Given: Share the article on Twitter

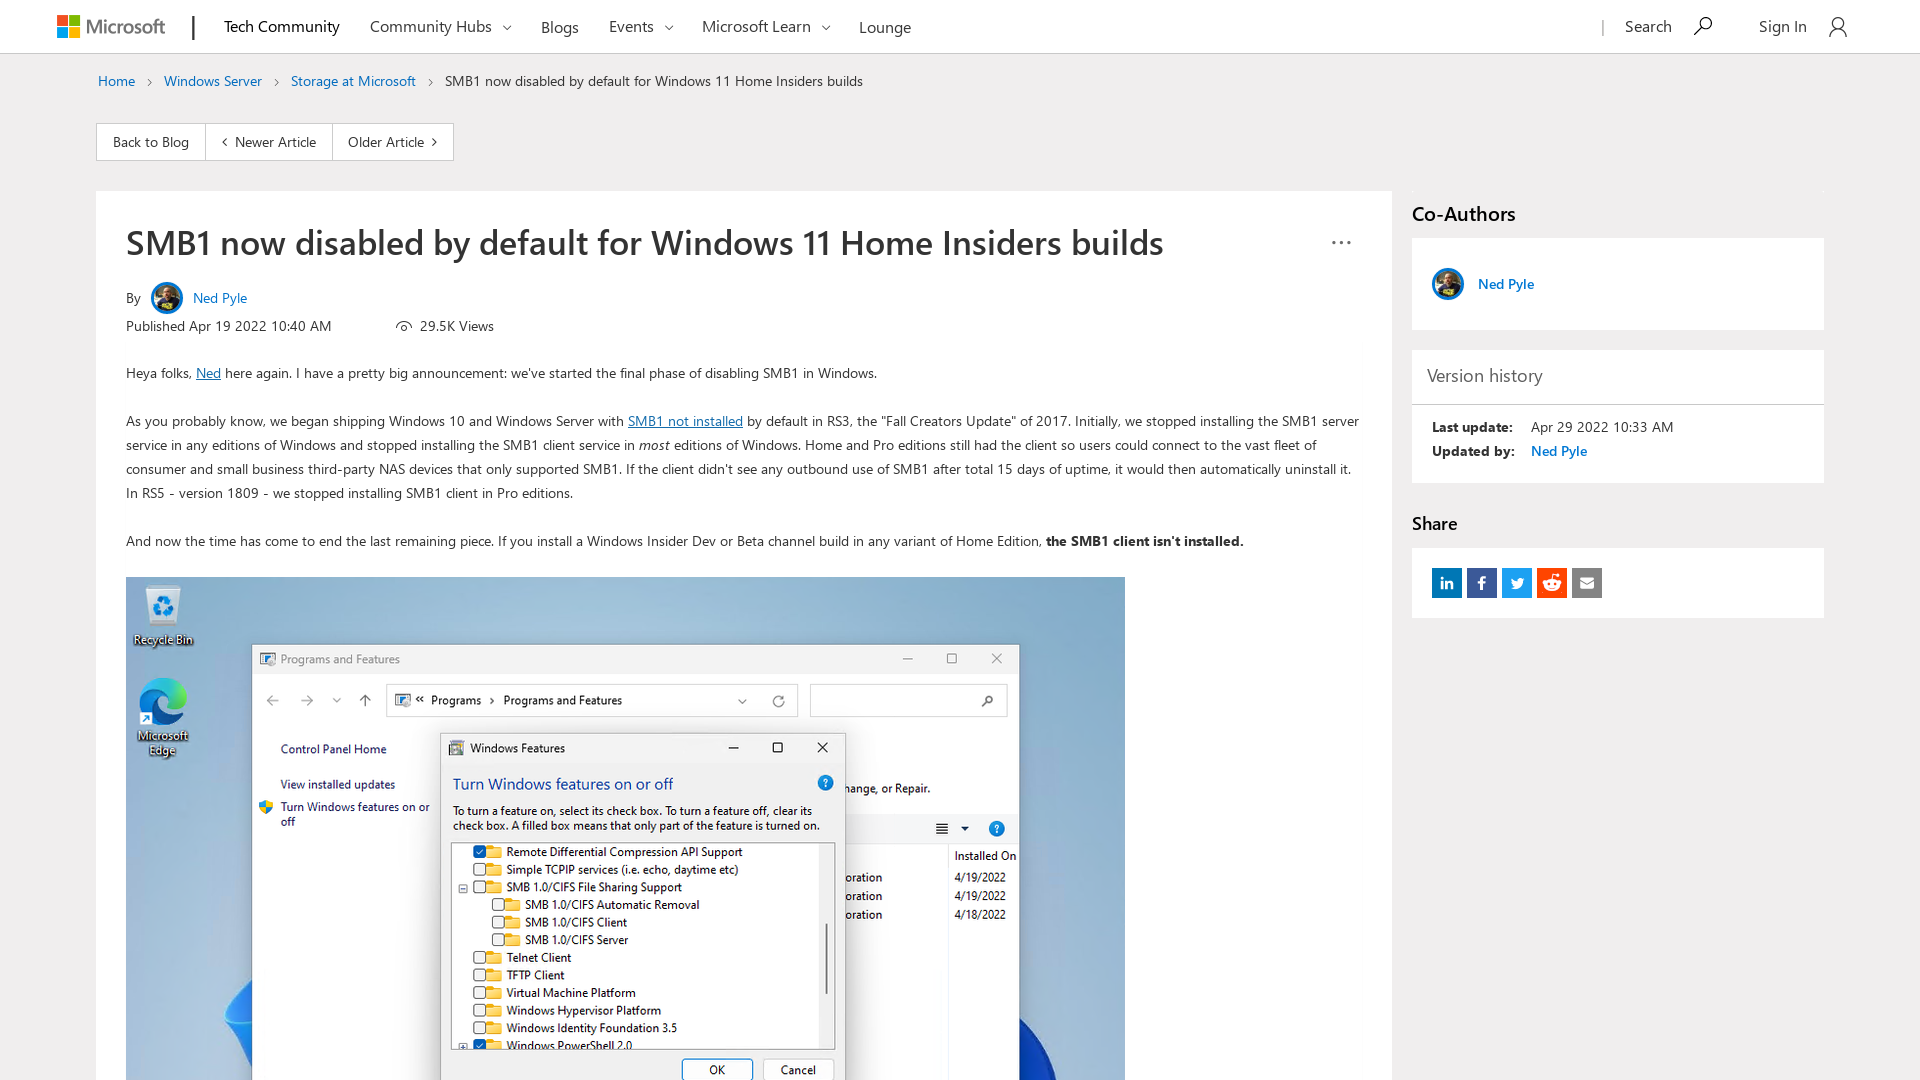Looking at the screenshot, I should pyautogui.click(x=1517, y=583).
